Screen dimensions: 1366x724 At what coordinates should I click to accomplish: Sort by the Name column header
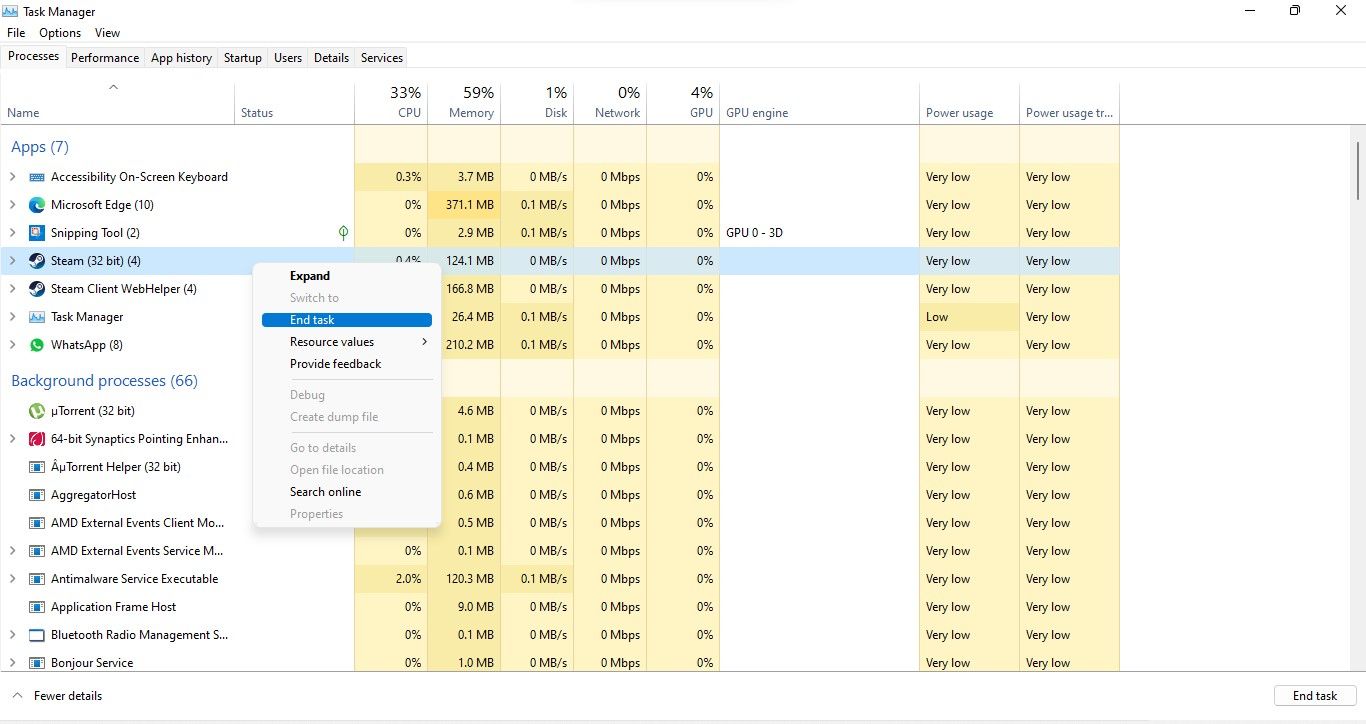pyautogui.click(x=118, y=102)
